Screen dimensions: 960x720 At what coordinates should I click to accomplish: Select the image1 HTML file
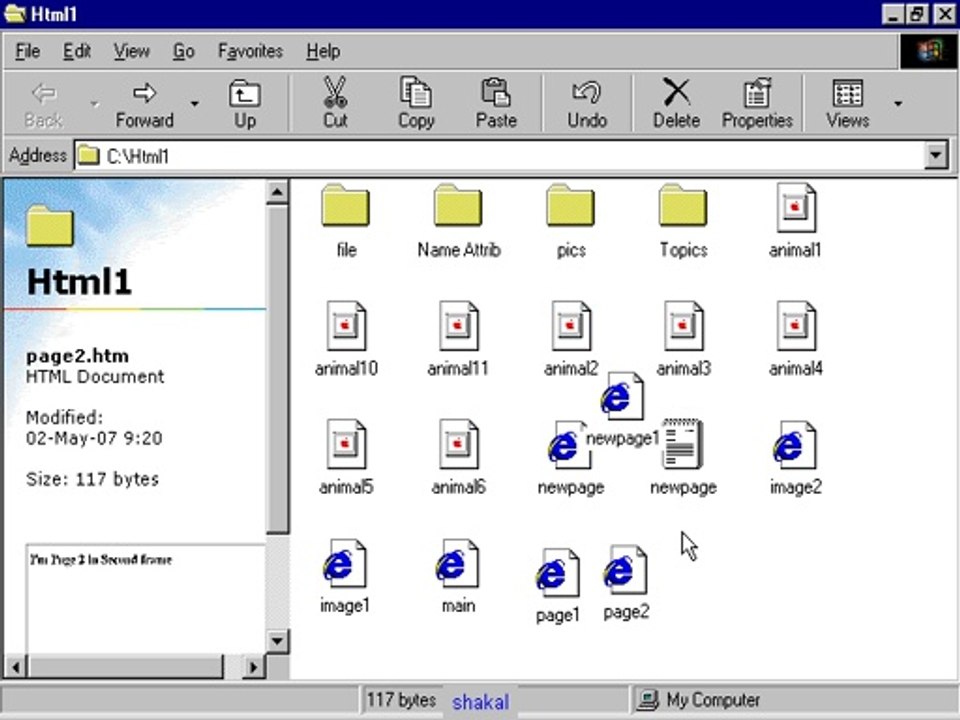[x=345, y=577]
